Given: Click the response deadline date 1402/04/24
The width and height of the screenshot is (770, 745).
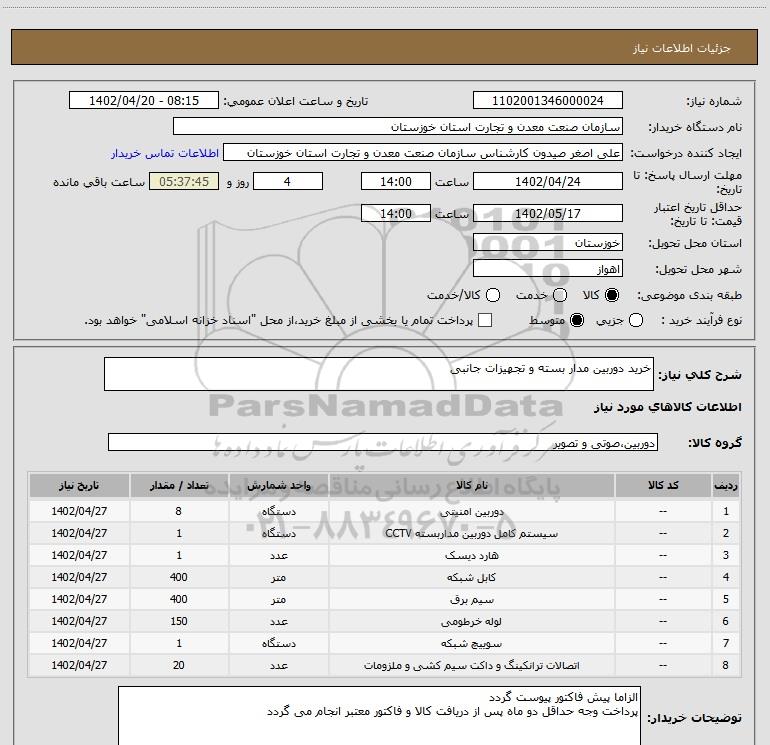Looking at the screenshot, I should [548, 182].
